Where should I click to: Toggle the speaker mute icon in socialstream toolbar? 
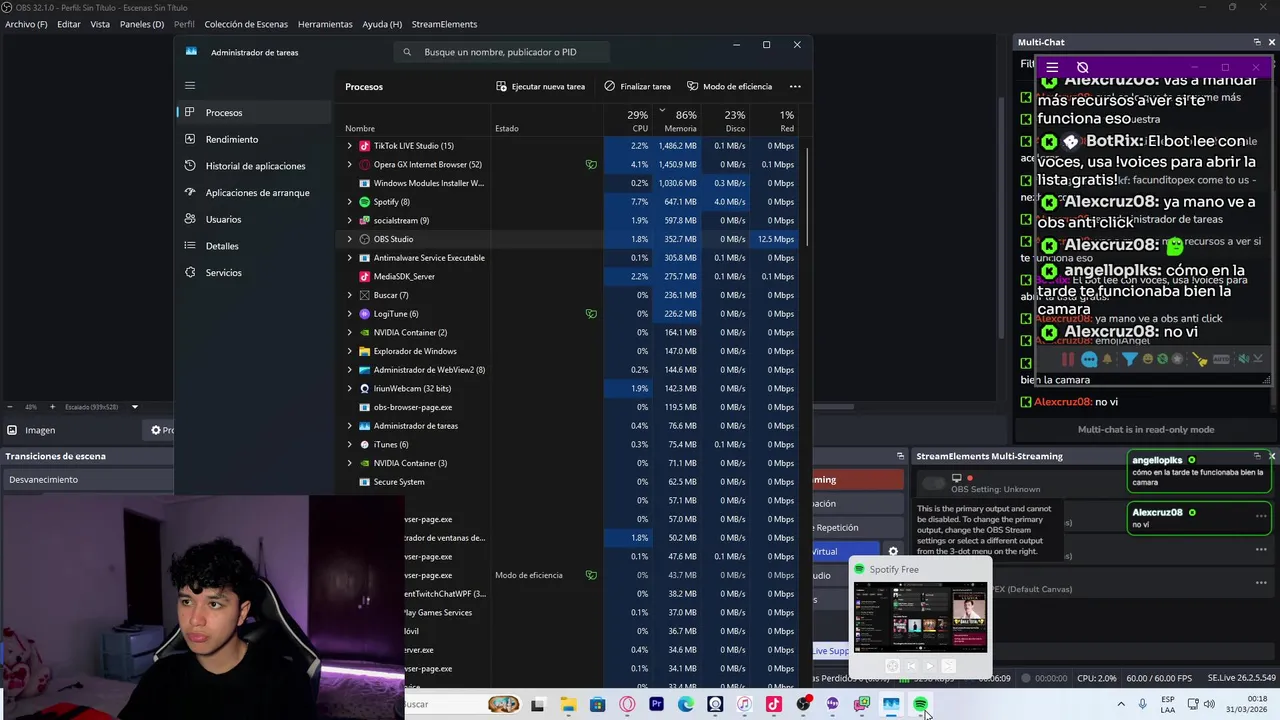[1243, 359]
